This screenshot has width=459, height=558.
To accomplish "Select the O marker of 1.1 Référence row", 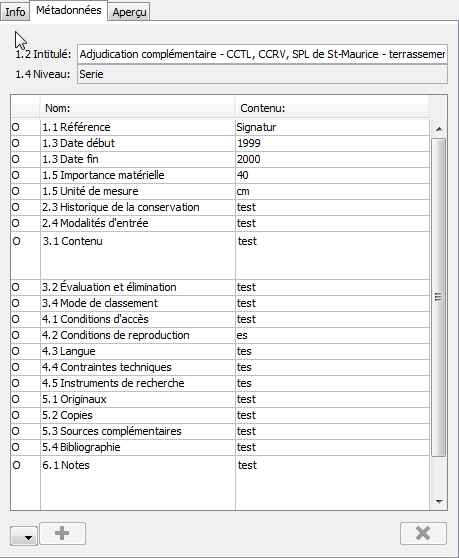I will (x=16, y=127).
